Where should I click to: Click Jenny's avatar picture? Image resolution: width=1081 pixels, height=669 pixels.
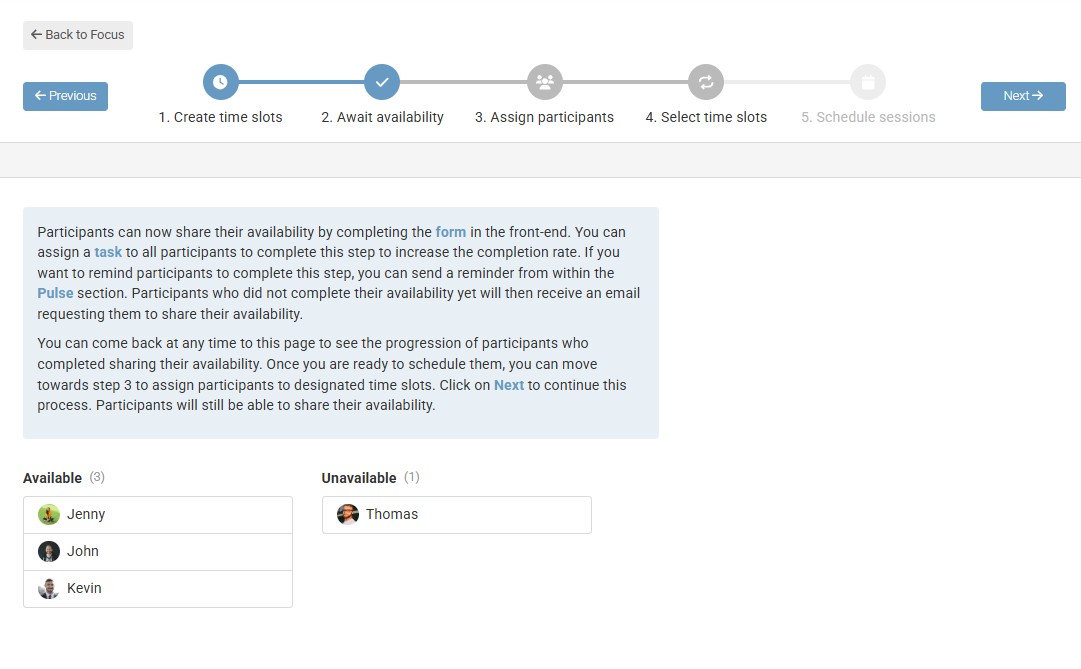coord(49,515)
